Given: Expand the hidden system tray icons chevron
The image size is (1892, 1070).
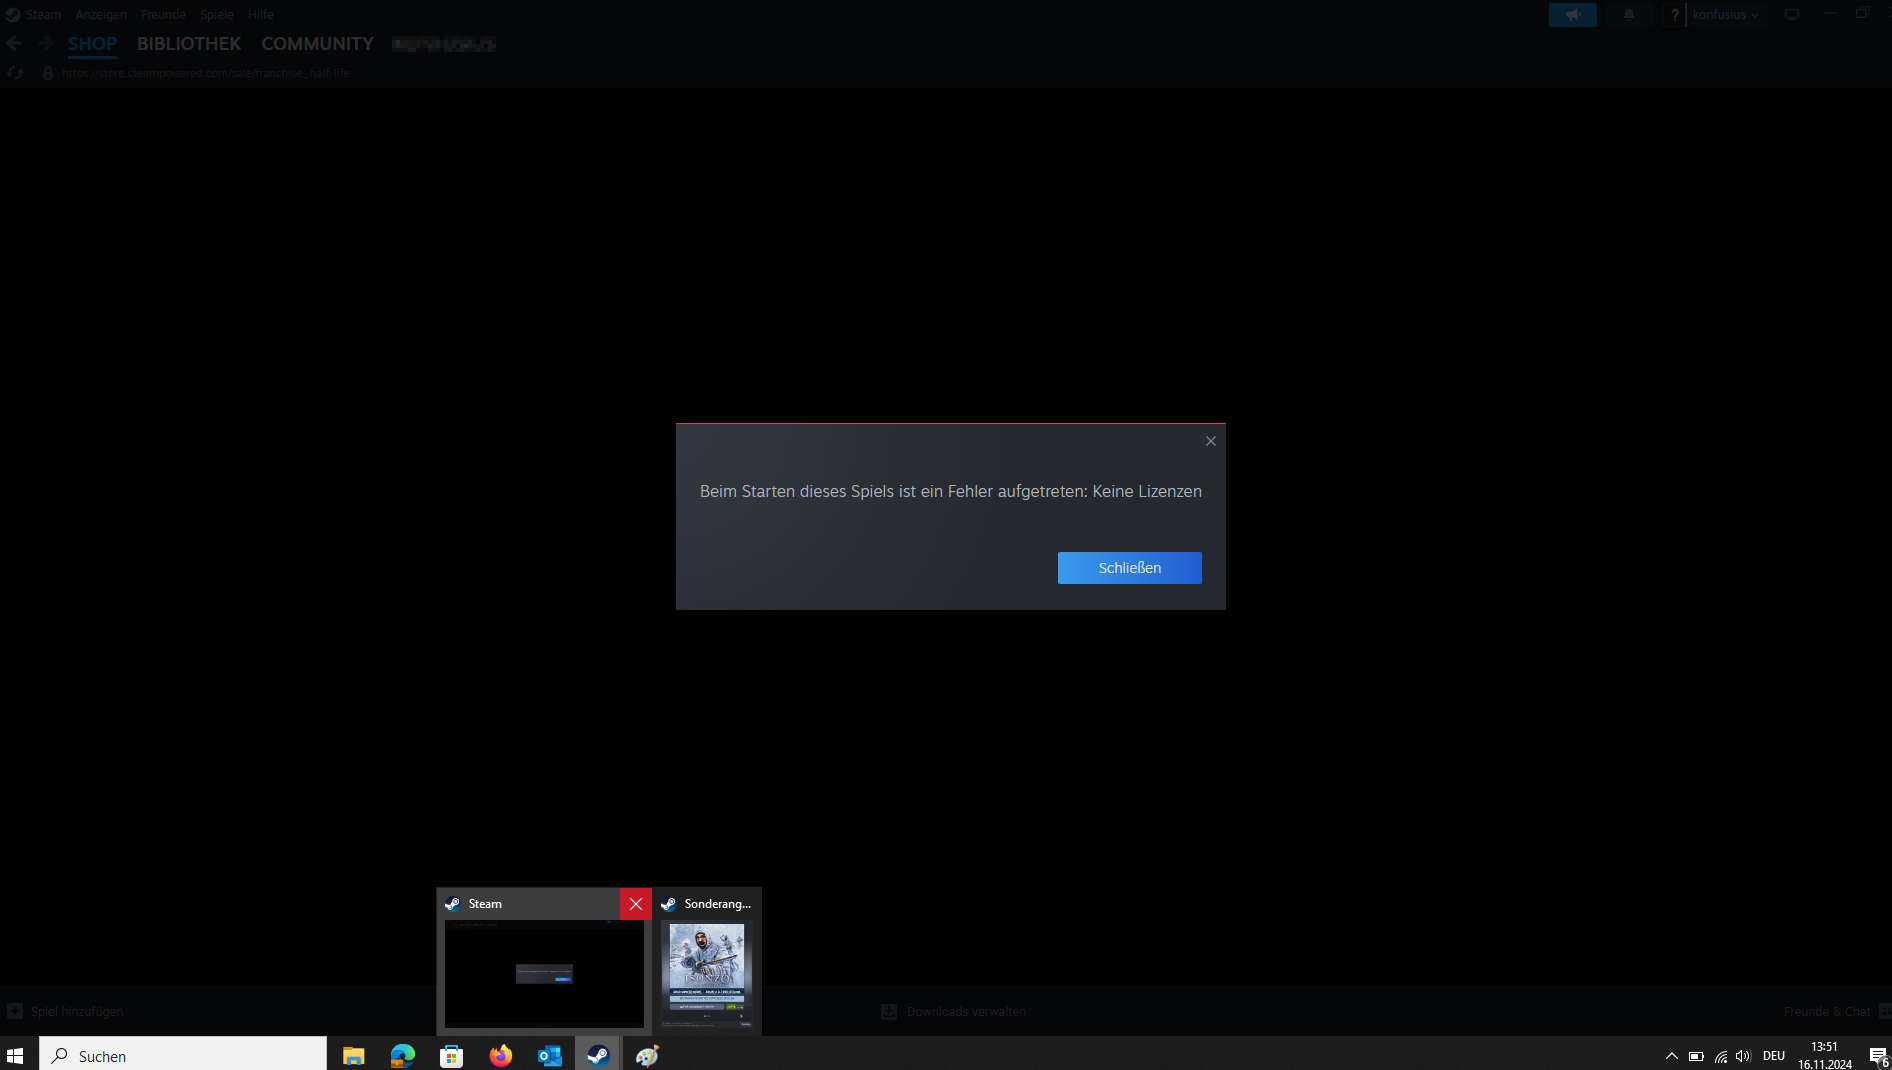Looking at the screenshot, I should coord(1671,1056).
